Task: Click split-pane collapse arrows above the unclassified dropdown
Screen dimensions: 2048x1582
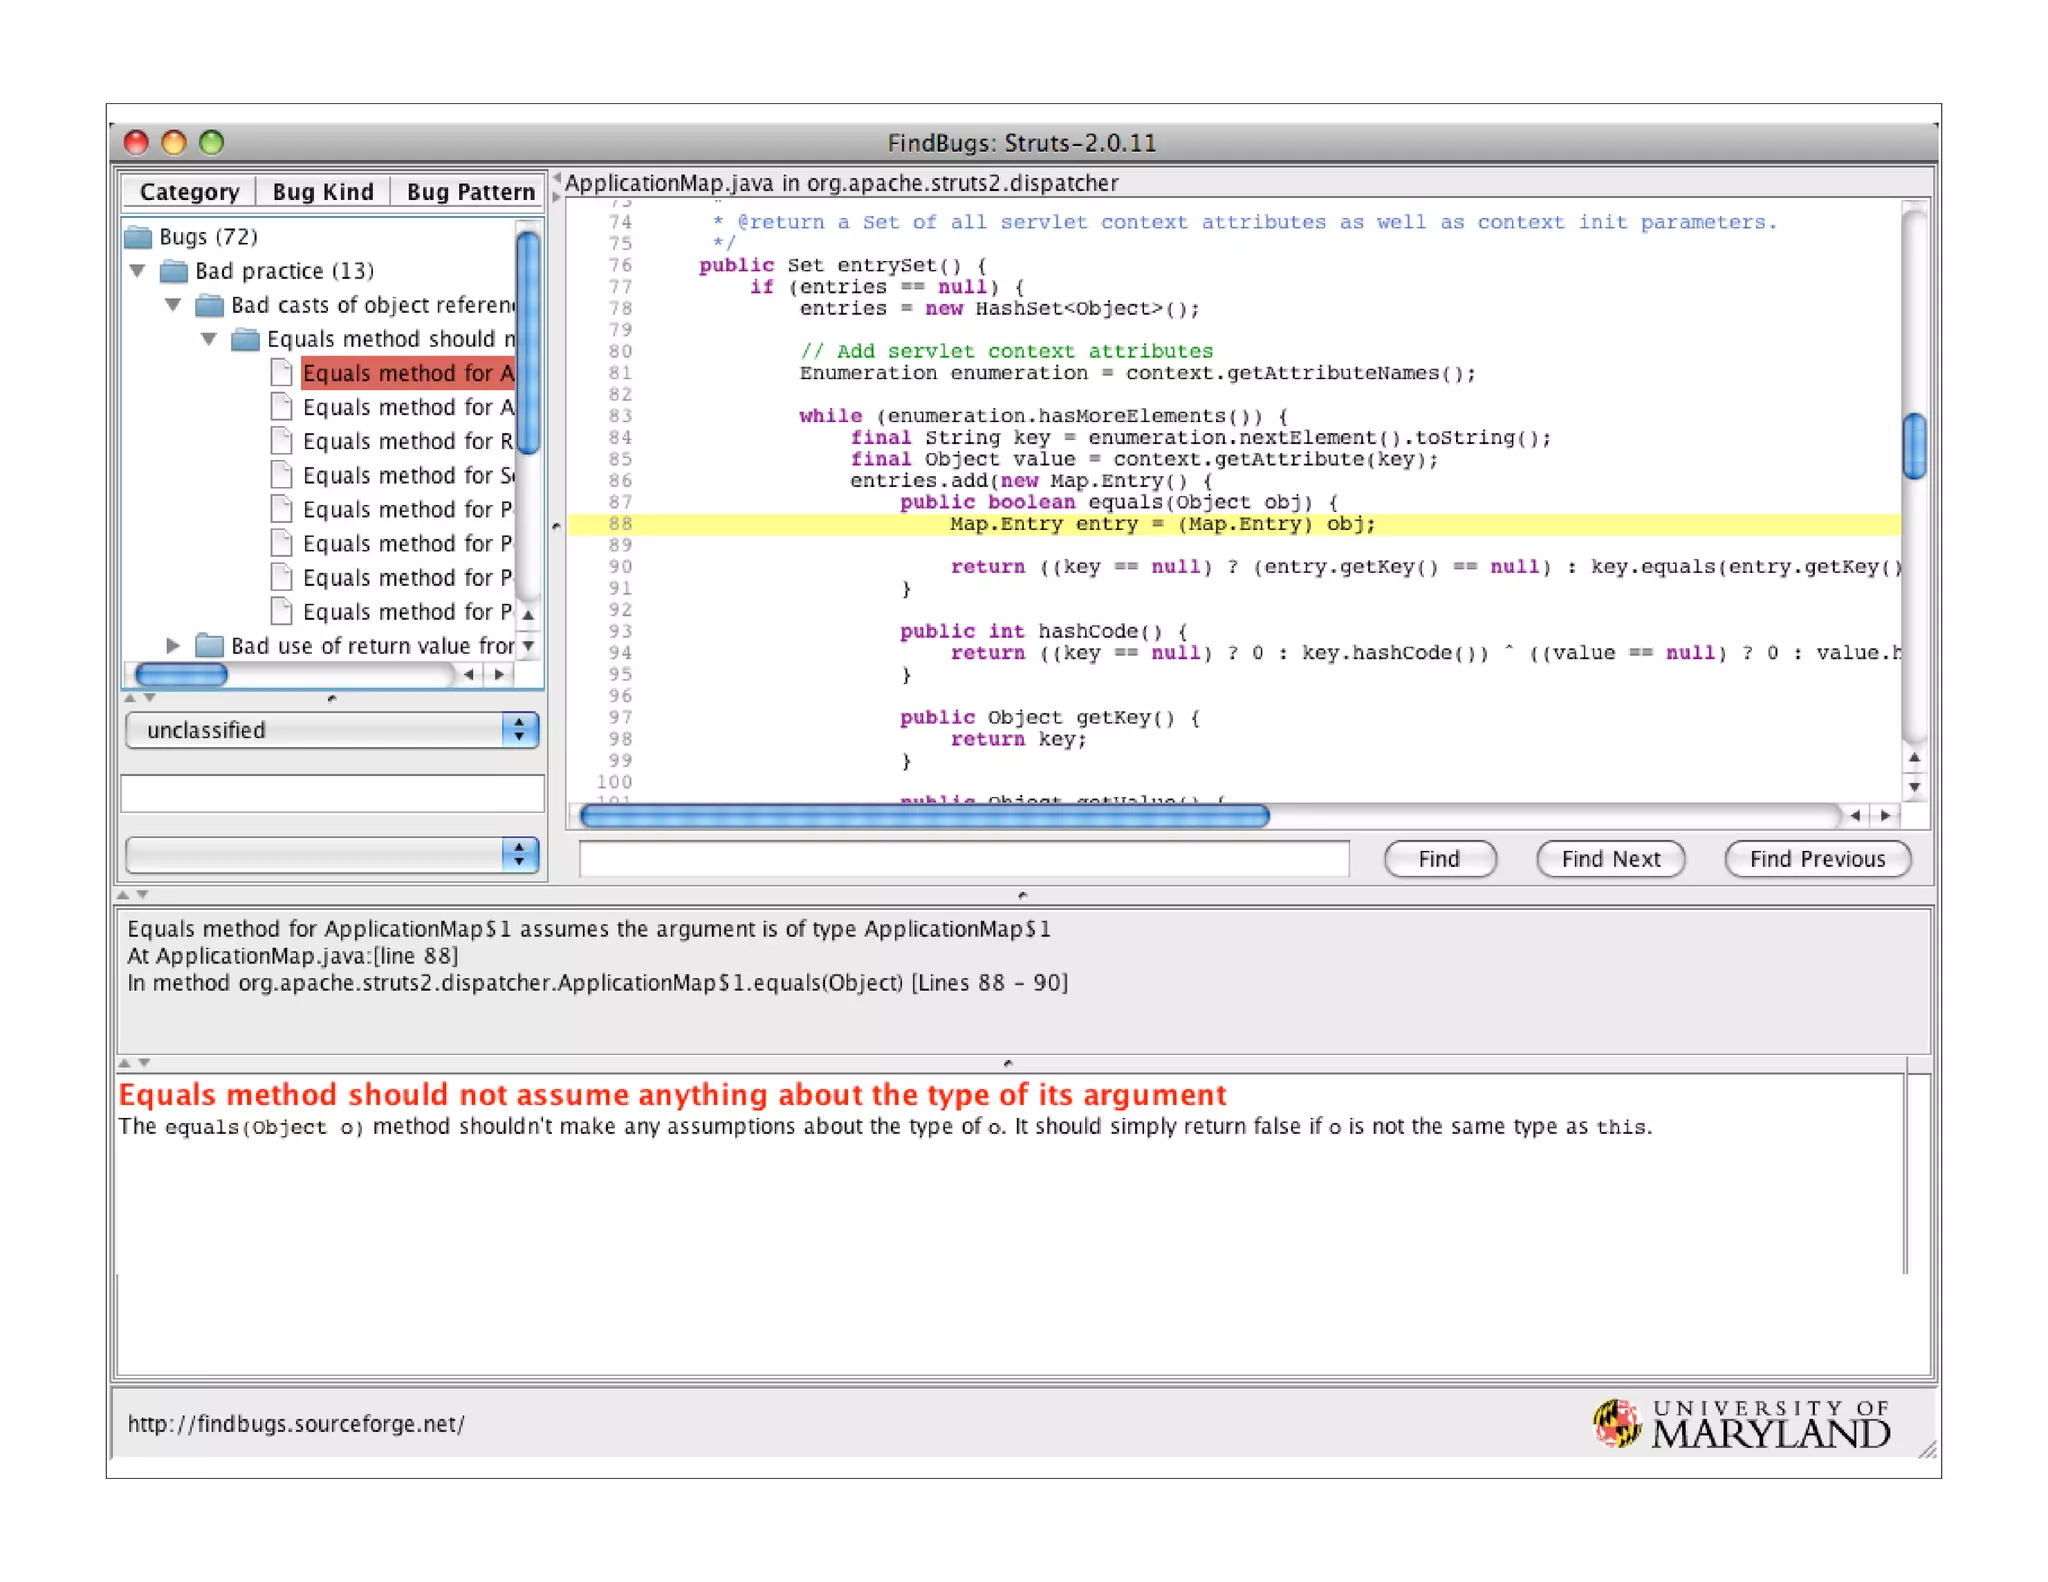Action: tap(139, 698)
